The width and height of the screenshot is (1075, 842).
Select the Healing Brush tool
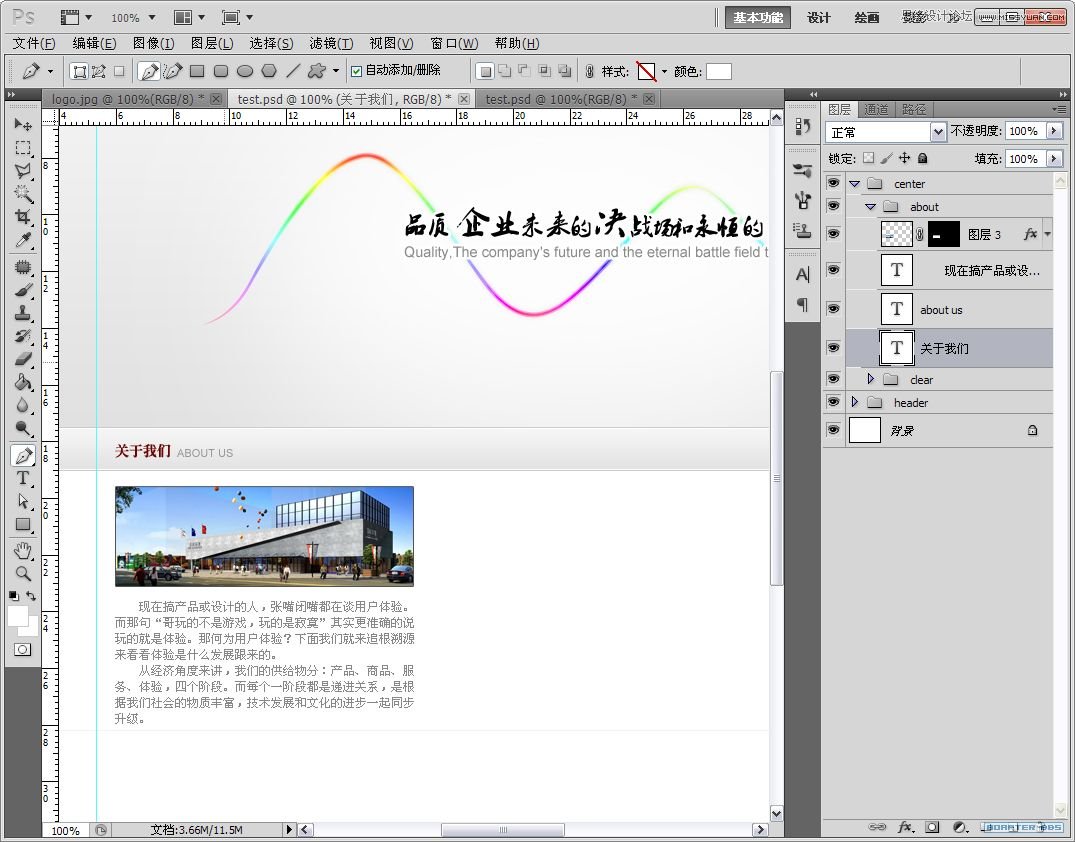23,267
